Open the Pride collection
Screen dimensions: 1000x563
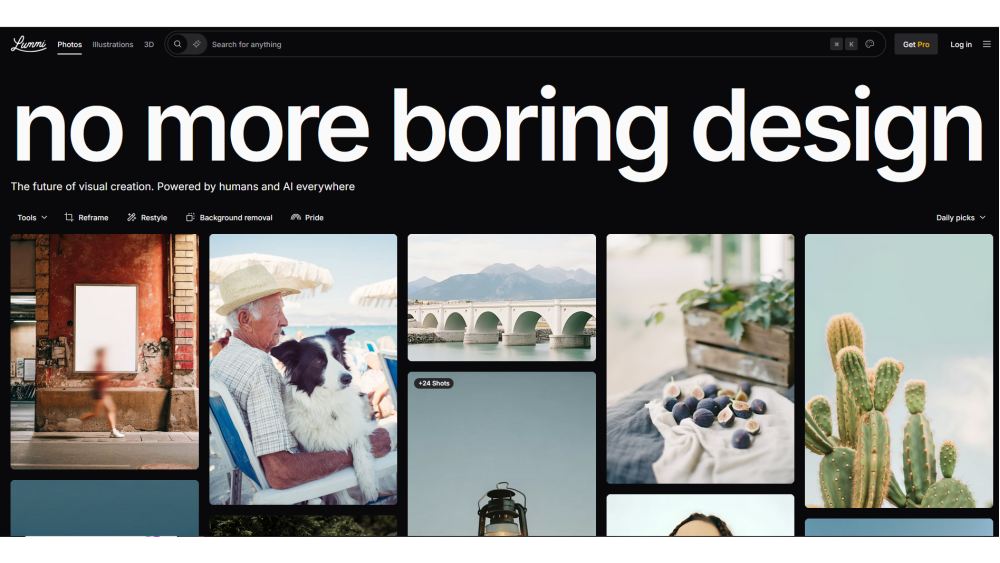(307, 217)
